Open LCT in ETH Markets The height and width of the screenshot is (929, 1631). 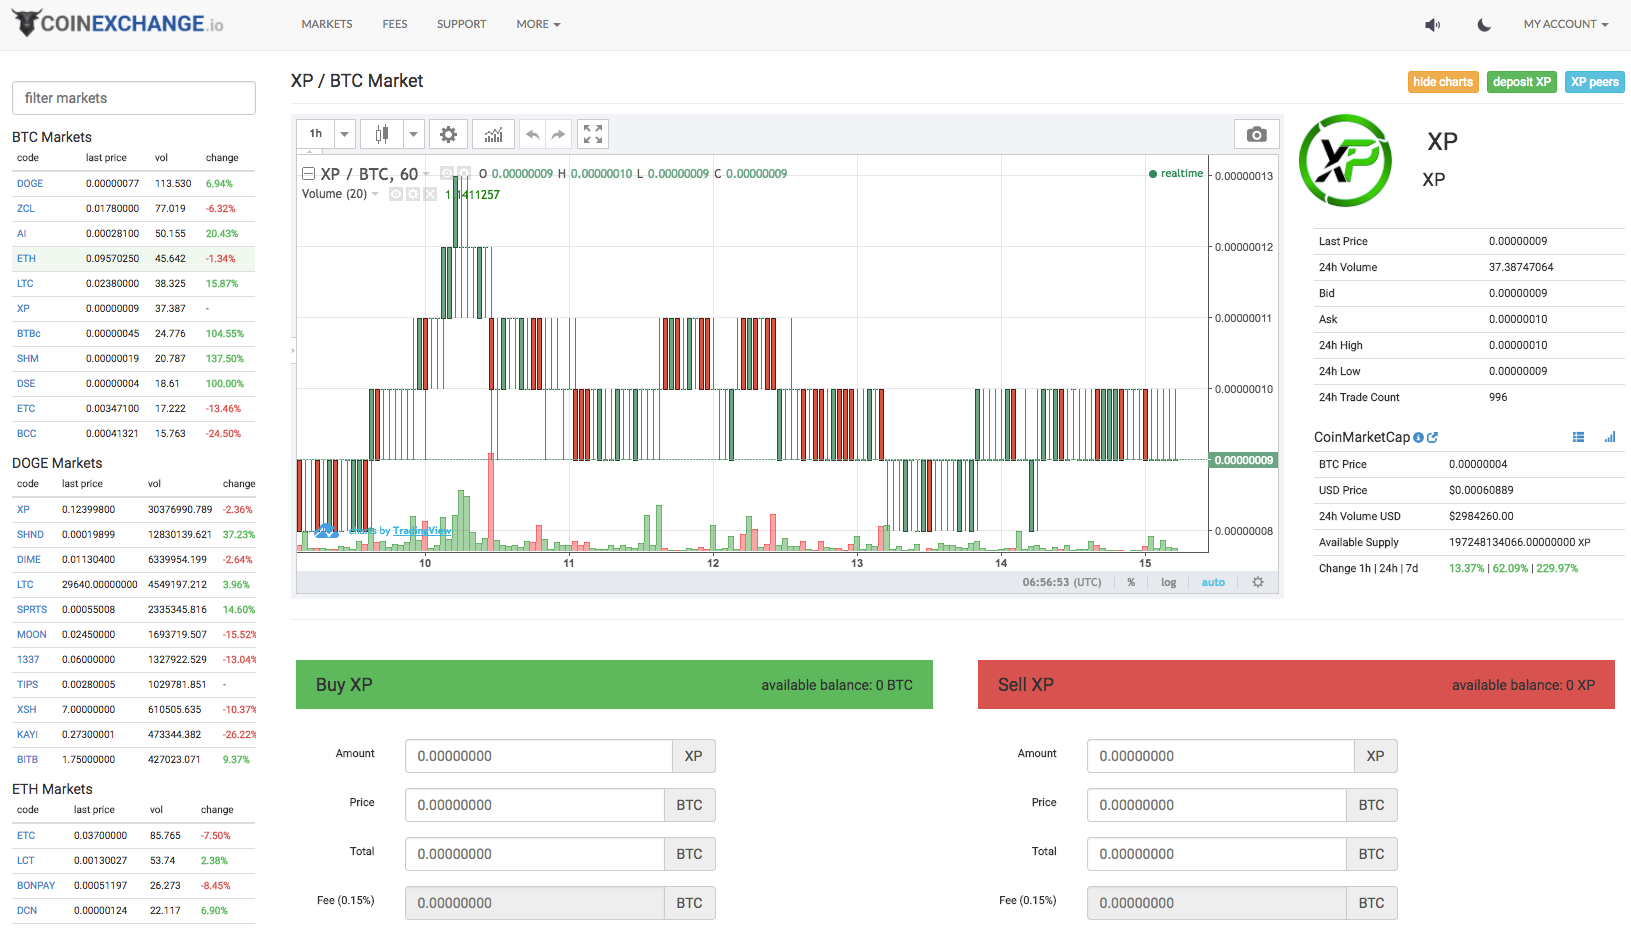click(26, 861)
